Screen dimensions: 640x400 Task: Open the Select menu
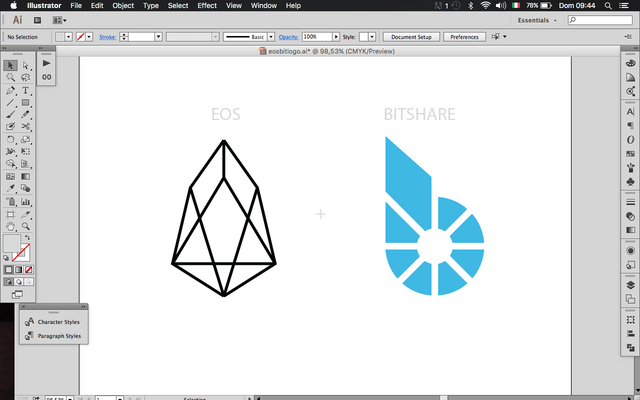178,6
